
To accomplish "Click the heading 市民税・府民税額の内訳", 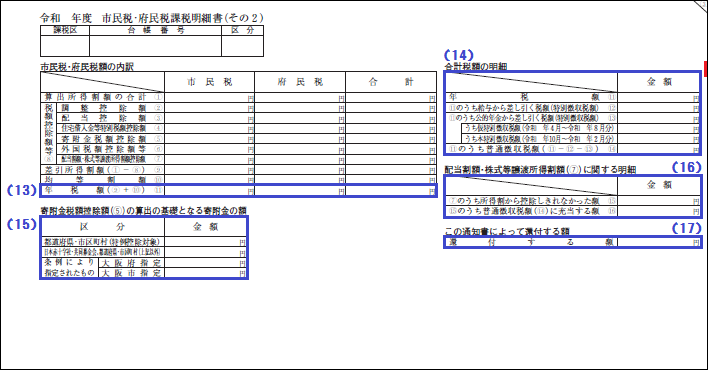I will pos(87,66).
